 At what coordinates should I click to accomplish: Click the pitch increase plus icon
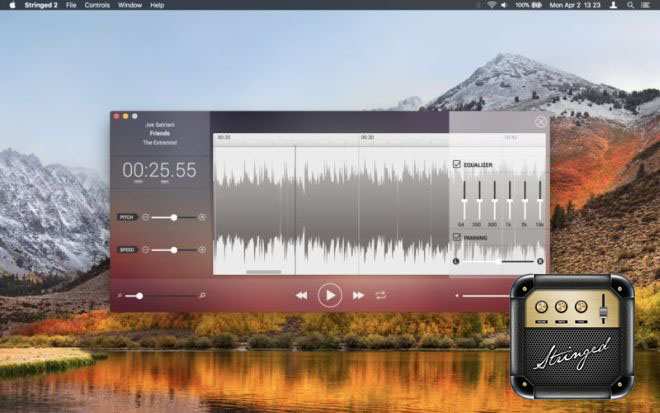tap(202, 217)
